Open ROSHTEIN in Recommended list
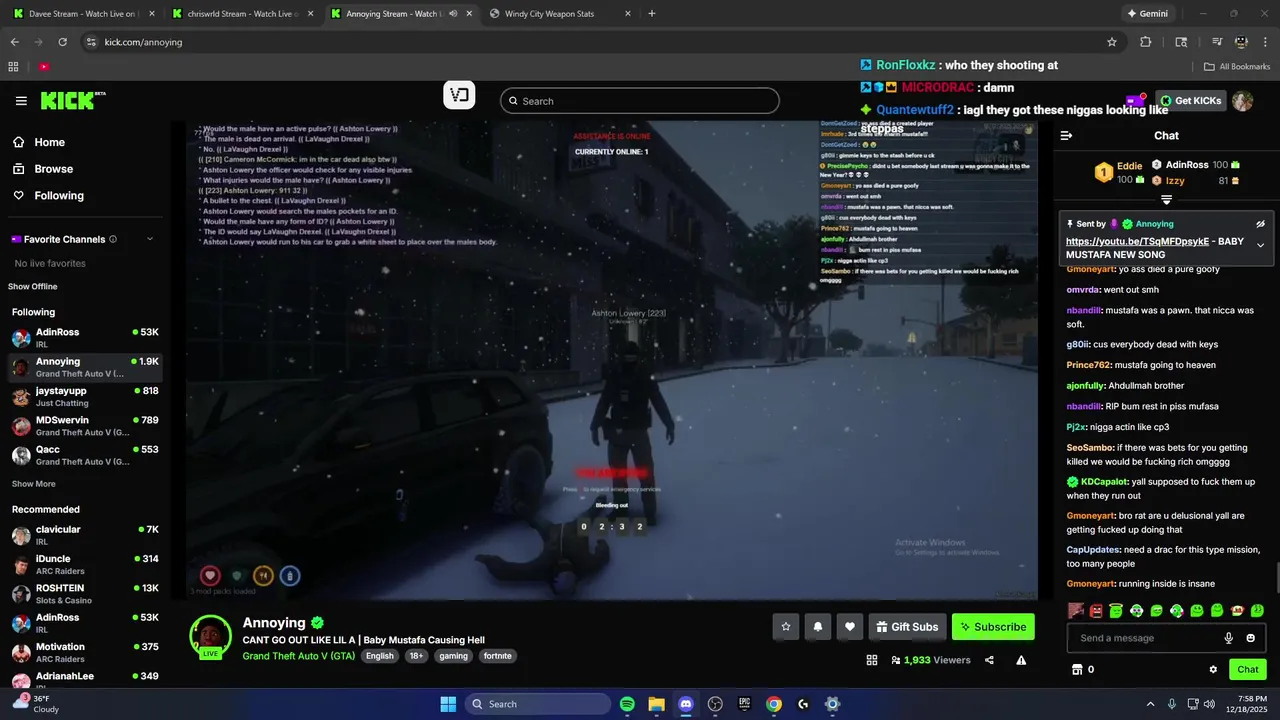Image resolution: width=1280 pixels, height=720 pixels. coord(85,594)
